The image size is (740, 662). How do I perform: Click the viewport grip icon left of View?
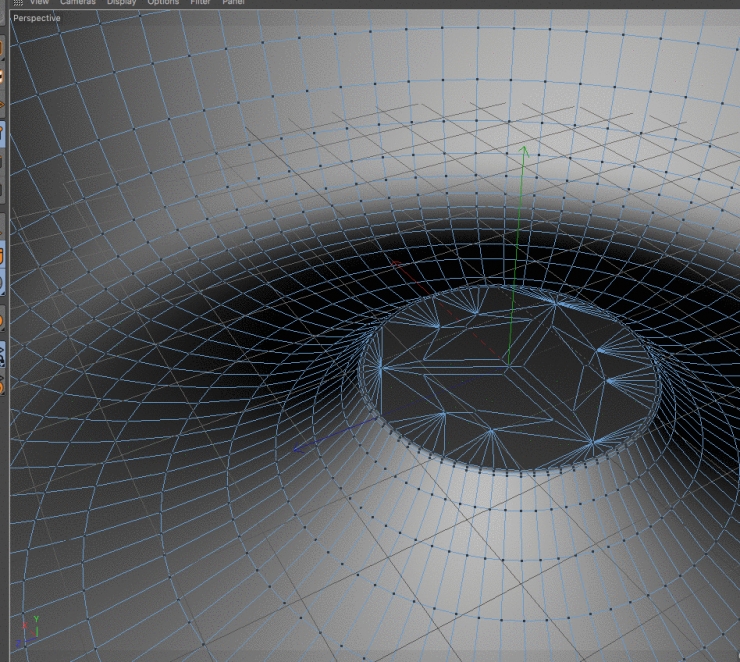coord(17,3)
